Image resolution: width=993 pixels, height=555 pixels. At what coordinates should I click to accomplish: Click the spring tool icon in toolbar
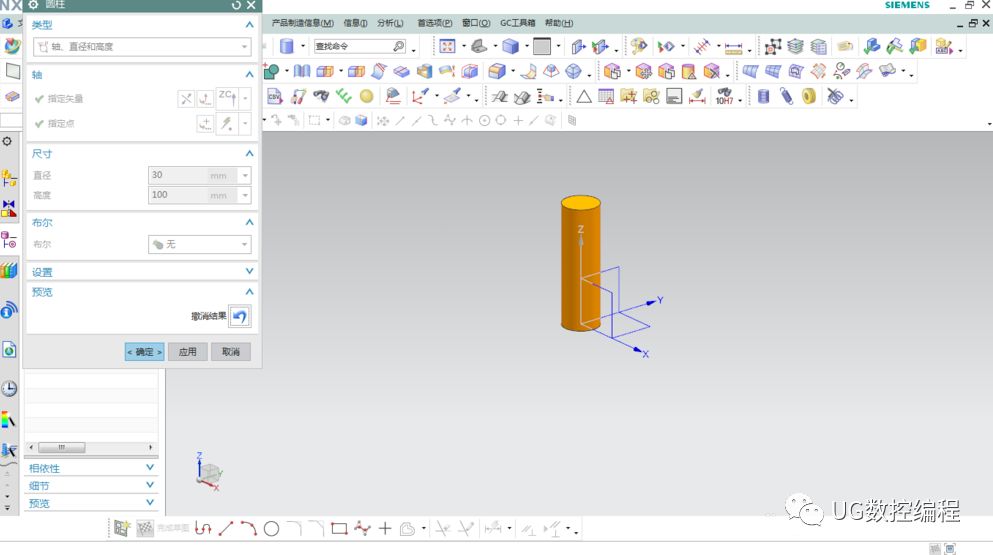[x=785, y=97]
